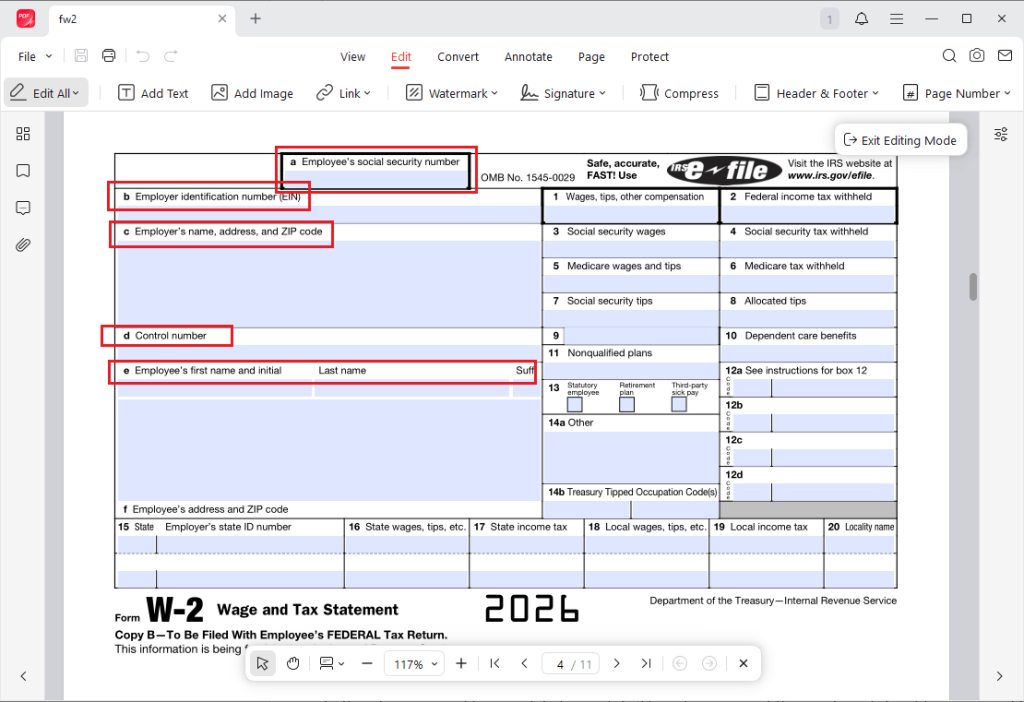Close the bottom navigation bar
Viewport: 1024px width, 702px height.
coord(743,663)
